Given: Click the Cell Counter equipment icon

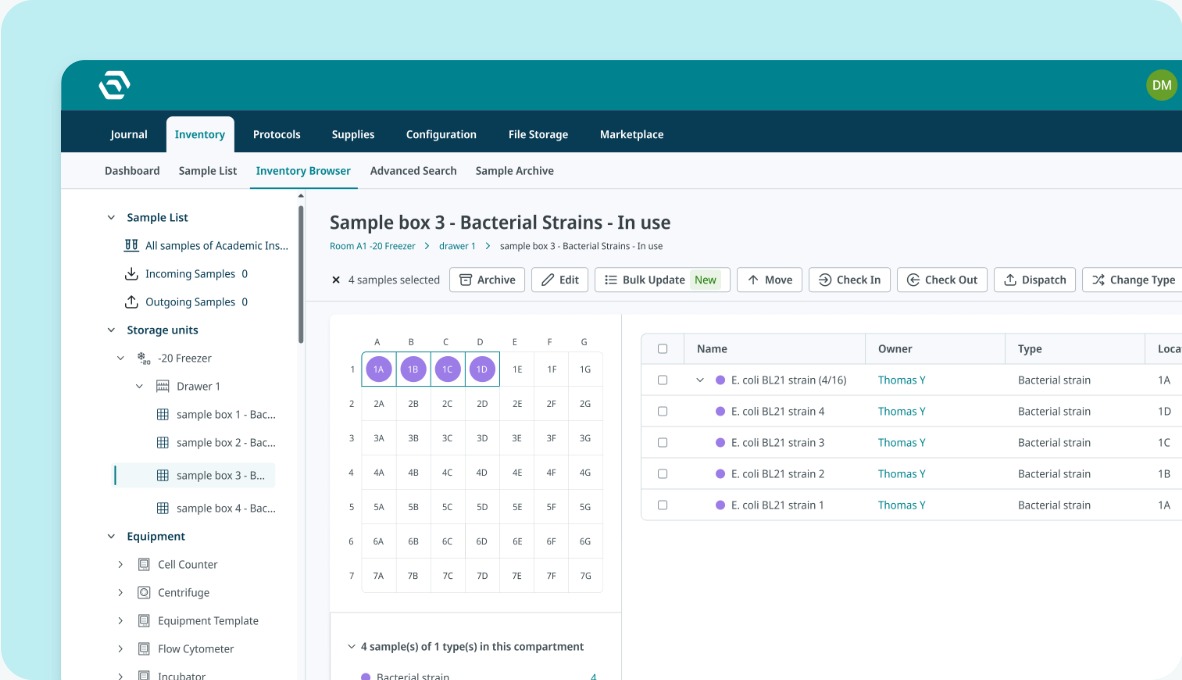Looking at the screenshot, I should click(144, 564).
